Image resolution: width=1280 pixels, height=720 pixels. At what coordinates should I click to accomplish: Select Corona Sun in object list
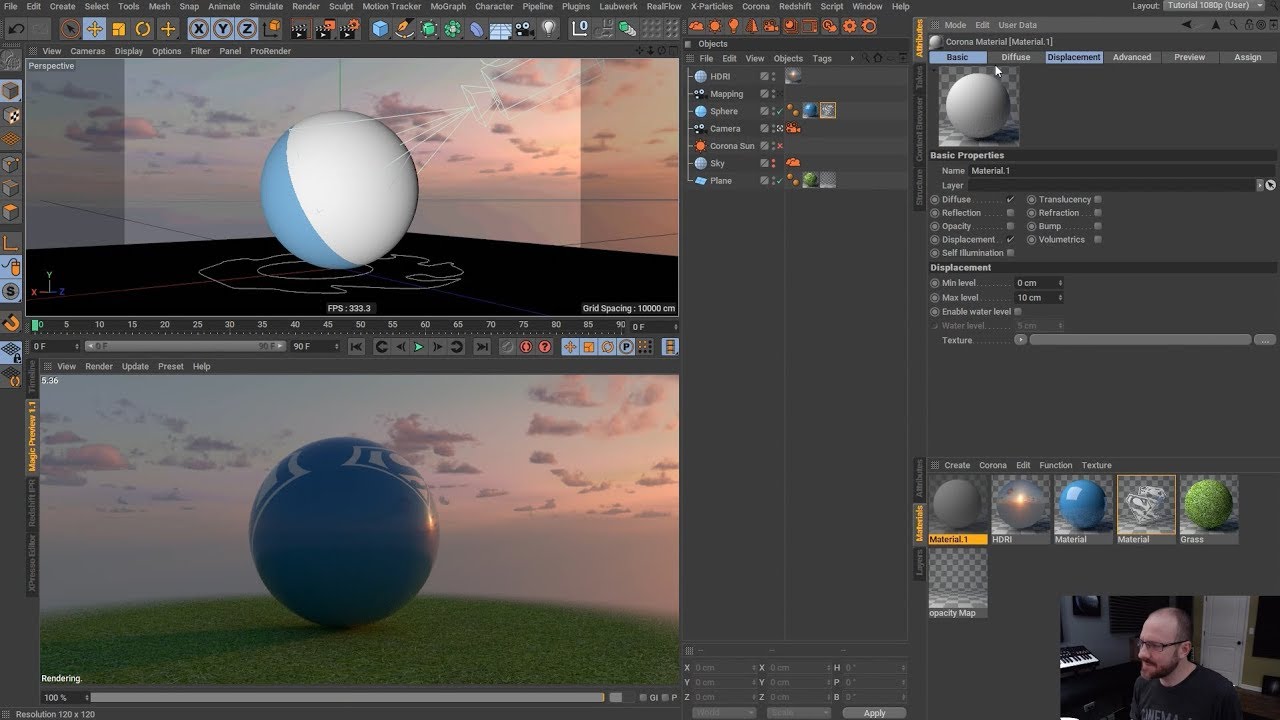(732, 146)
